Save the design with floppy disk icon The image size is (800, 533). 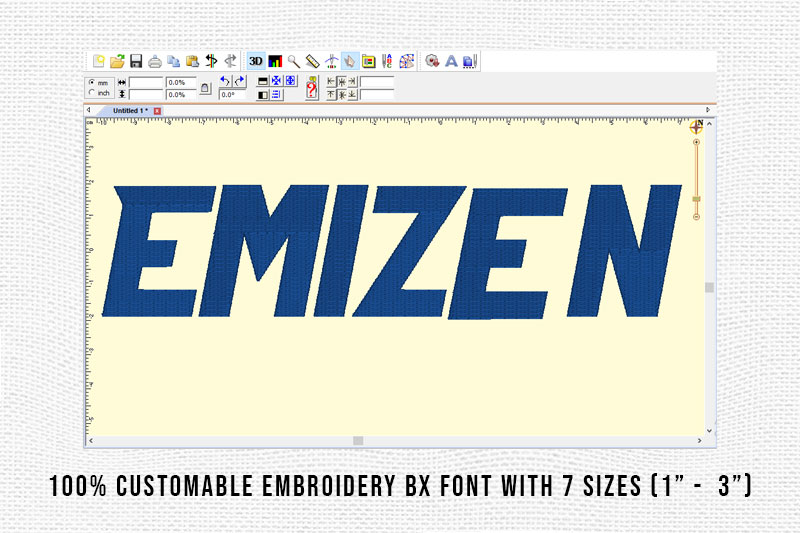pyautogui.click(x=136, y=61)
